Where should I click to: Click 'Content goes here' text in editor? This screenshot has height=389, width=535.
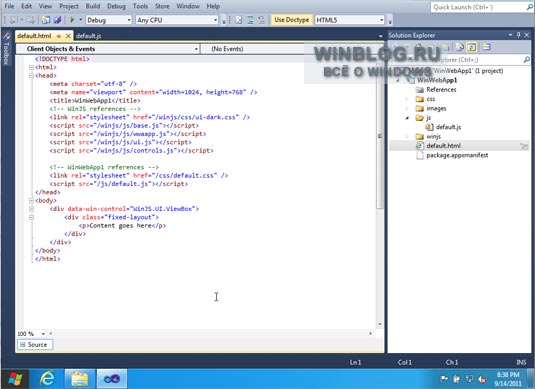120,226
